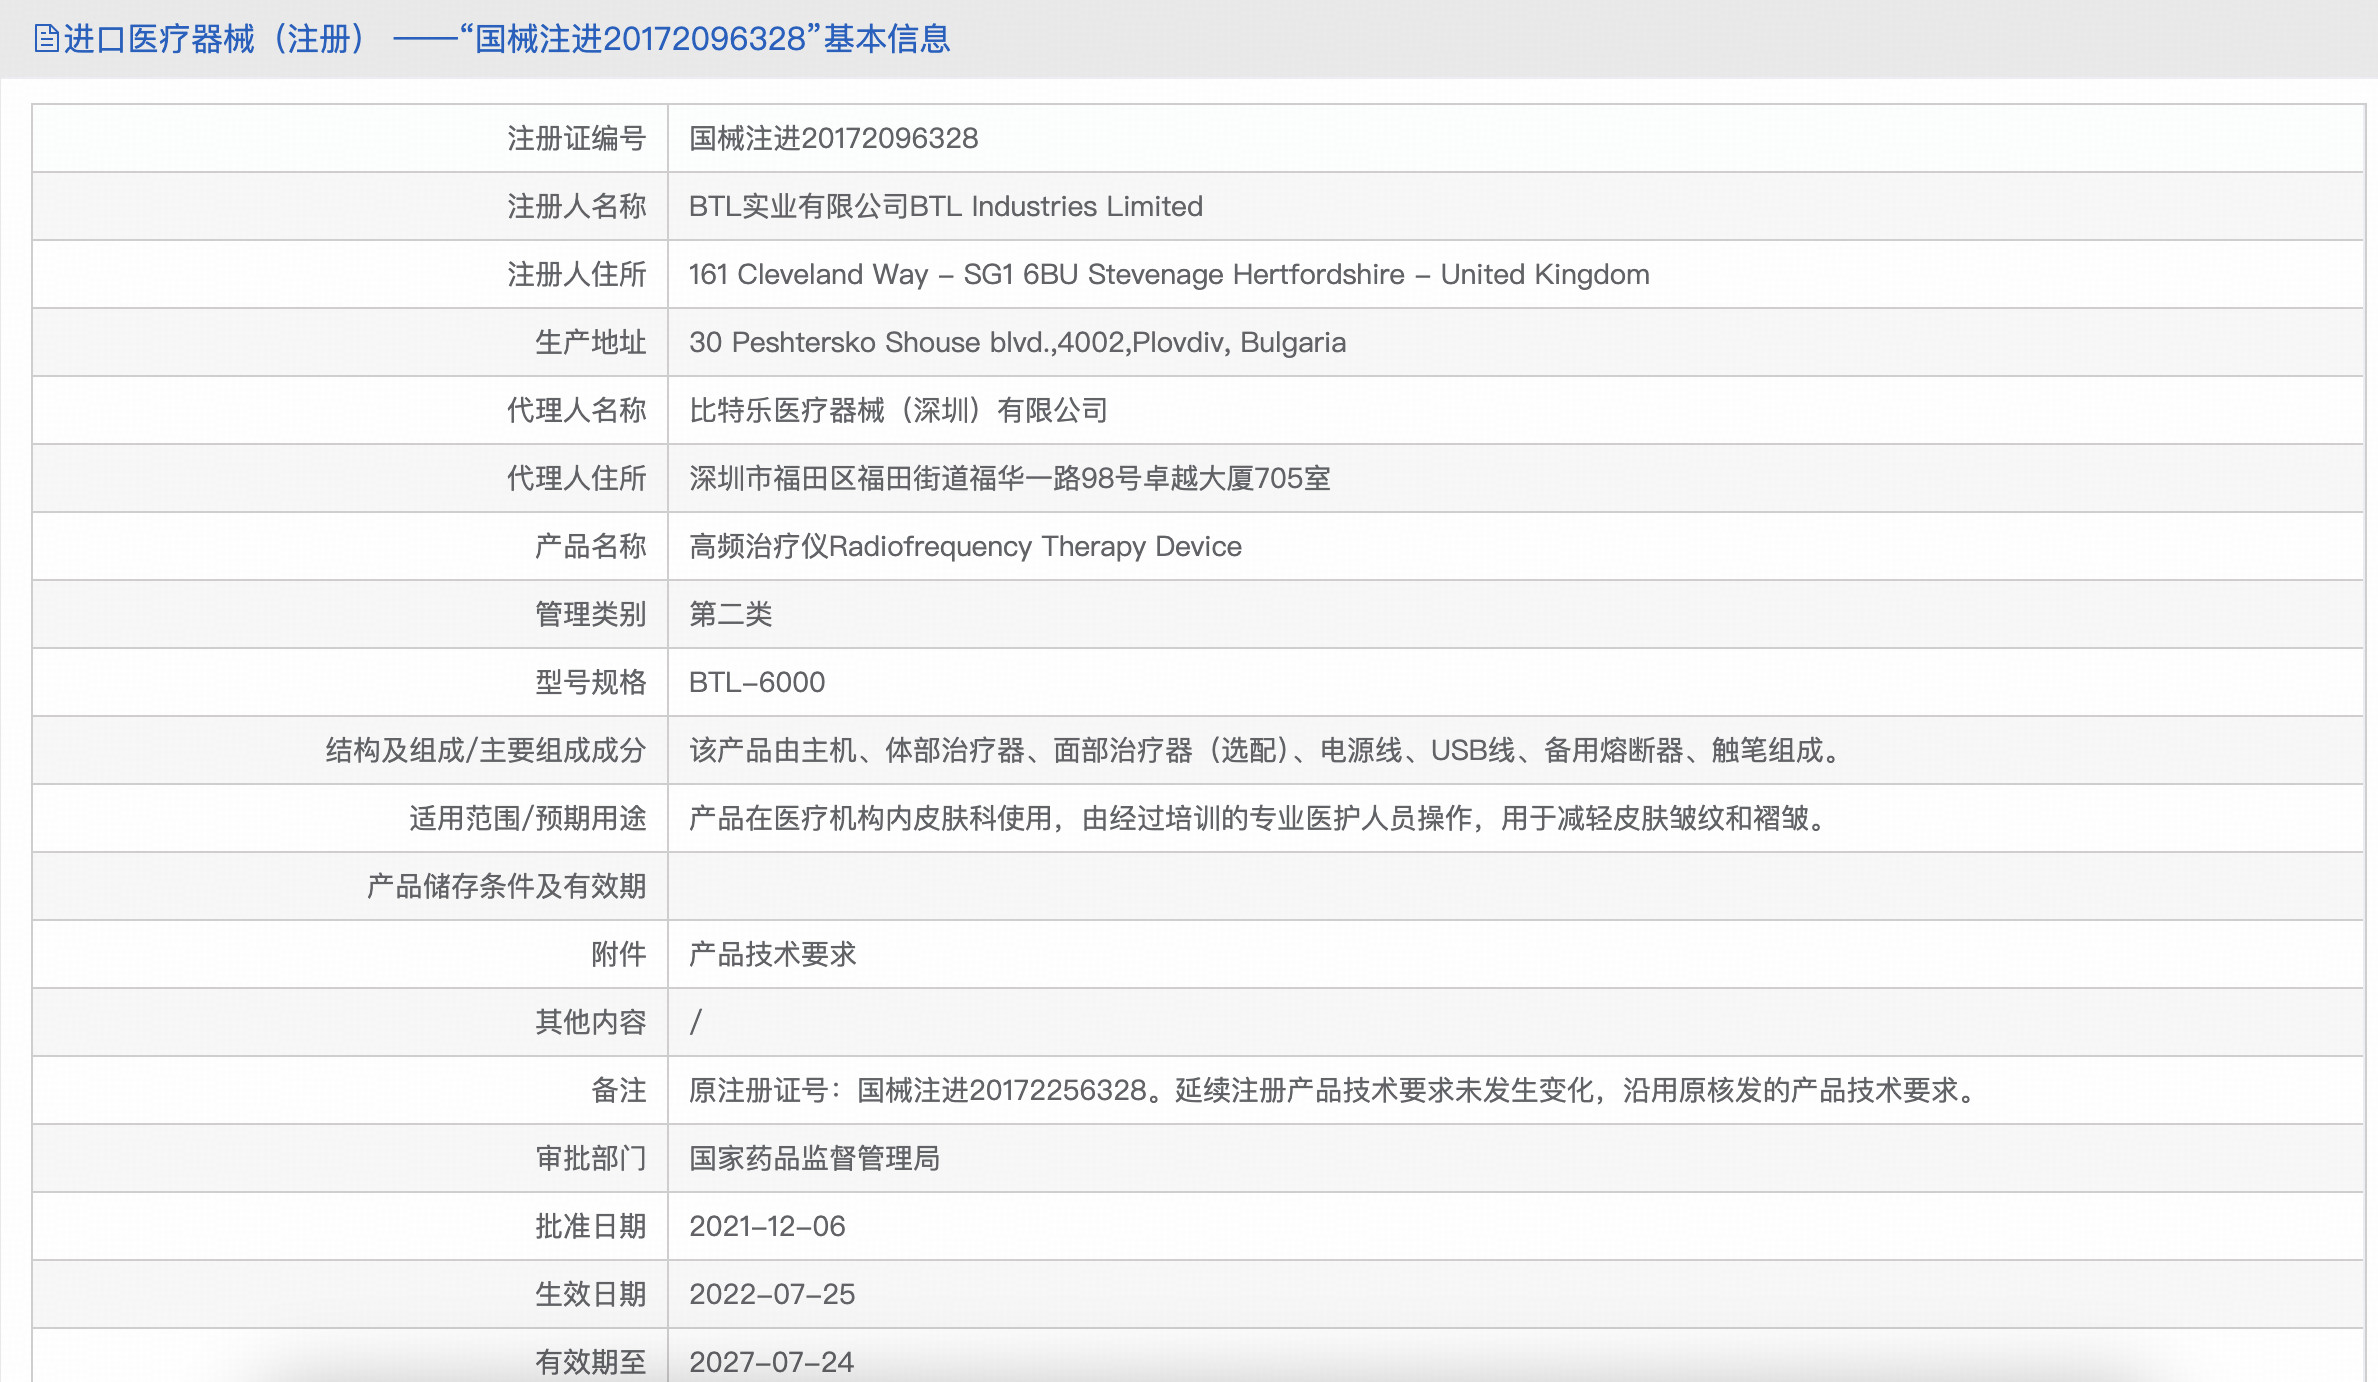The height and width of the screenshot is (1382, 2378).
Task: Select the registration number 国械注进20172096328 cell
Action: [833, 139]
